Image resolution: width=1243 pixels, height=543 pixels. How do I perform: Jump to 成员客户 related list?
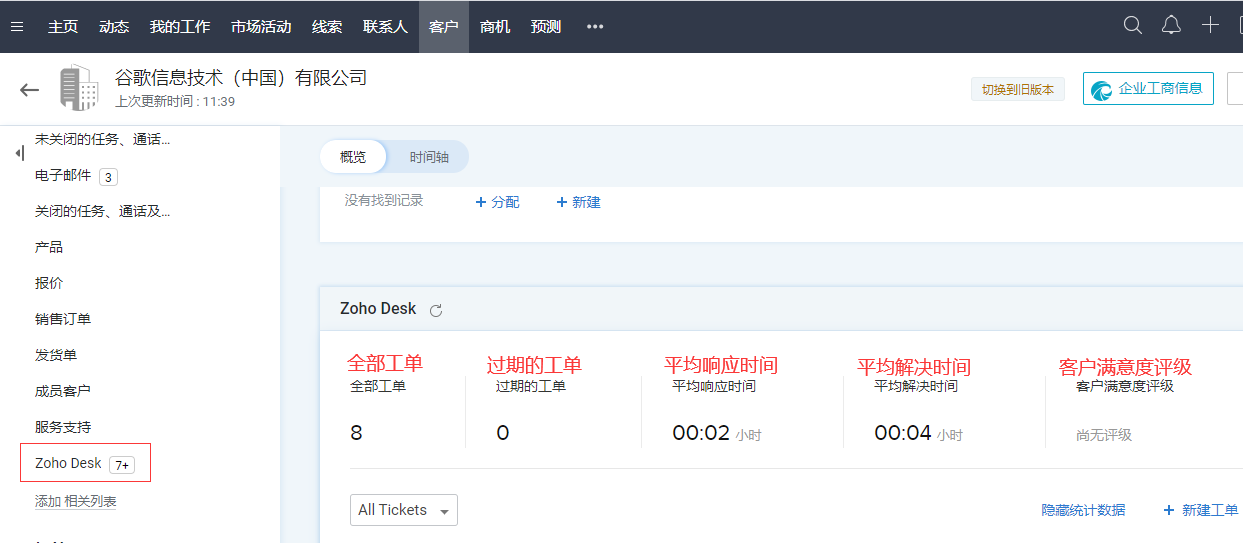tap(63, 391)
